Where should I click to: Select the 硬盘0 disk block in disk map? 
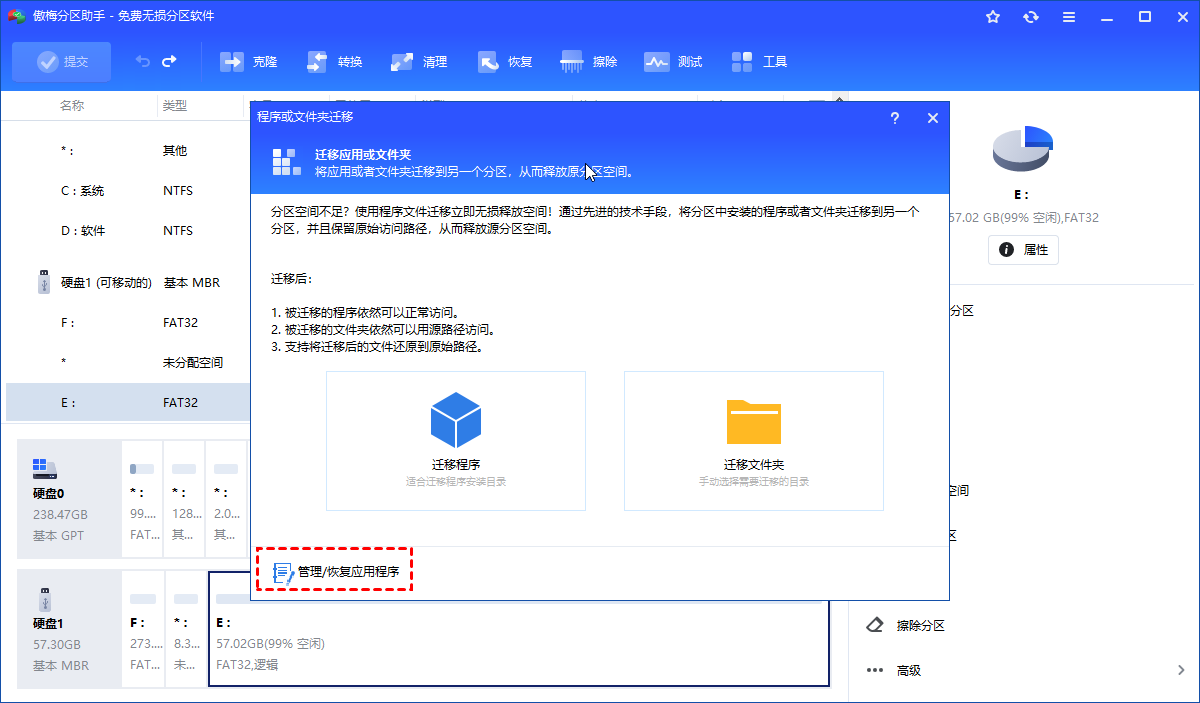pyautogui.click(x=70, y=499)
